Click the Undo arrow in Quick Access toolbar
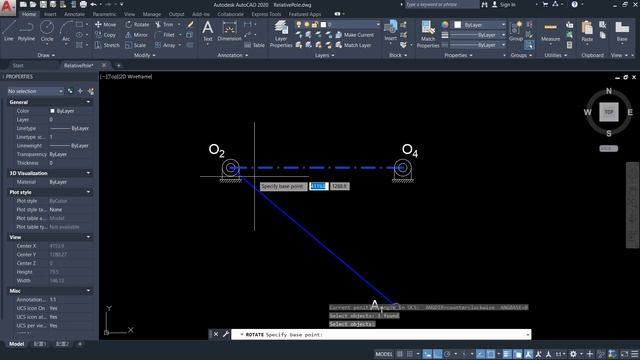The height and width of the screenshot is (360, 640). coord(93,4)
